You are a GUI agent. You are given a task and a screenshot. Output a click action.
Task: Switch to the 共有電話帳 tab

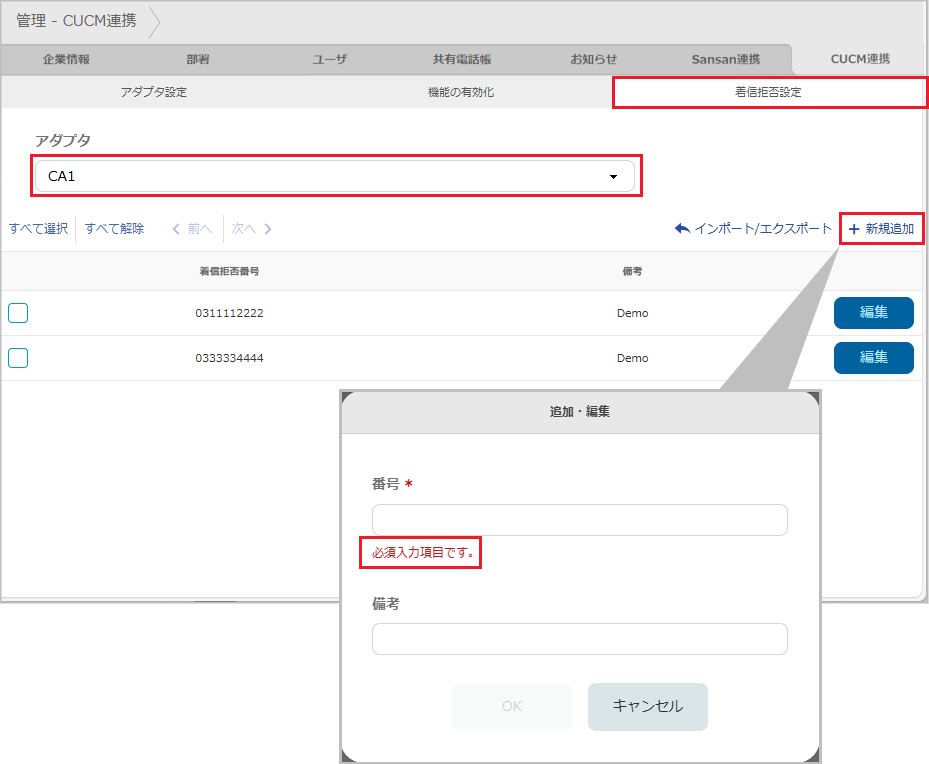461,59
